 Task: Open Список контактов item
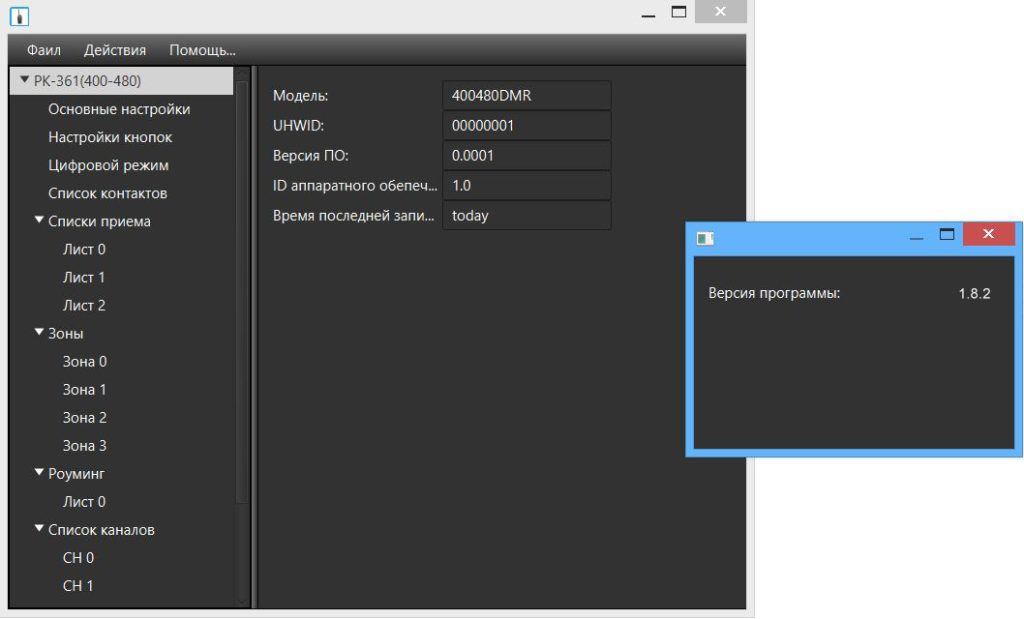(x=107, y=193)
